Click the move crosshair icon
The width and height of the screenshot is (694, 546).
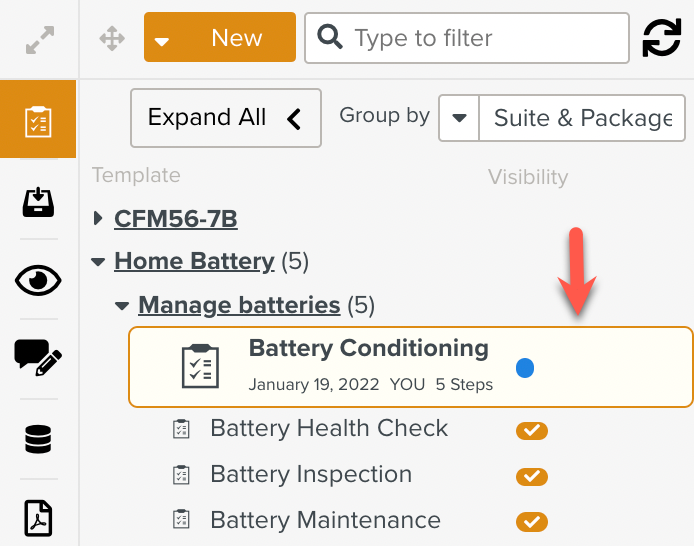111,39
